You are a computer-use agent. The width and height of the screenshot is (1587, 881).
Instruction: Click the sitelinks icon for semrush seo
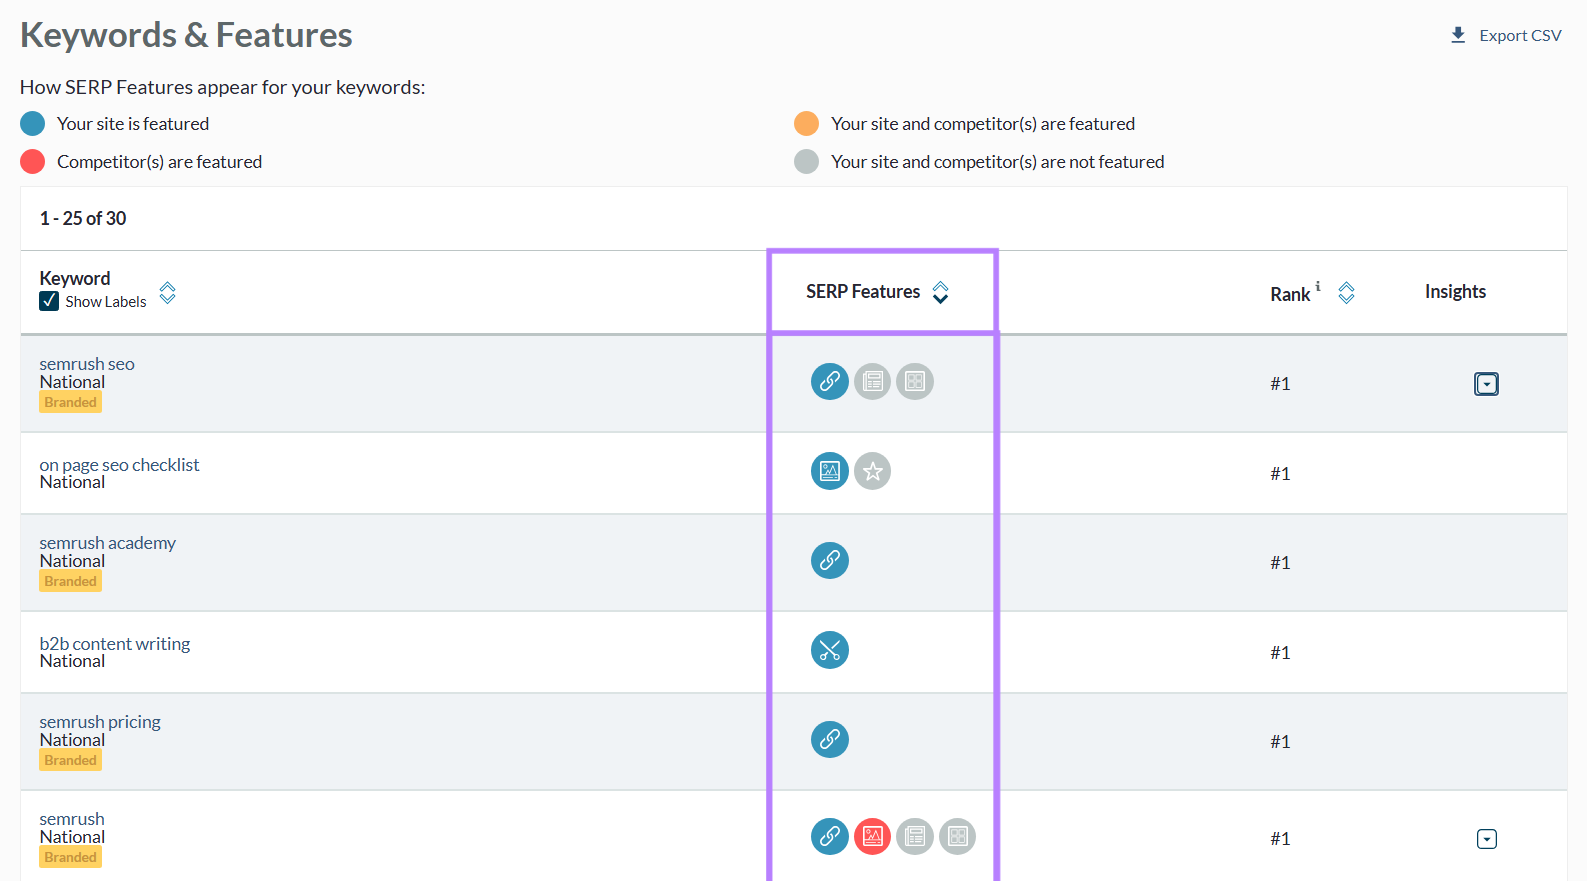coord(829,381)
